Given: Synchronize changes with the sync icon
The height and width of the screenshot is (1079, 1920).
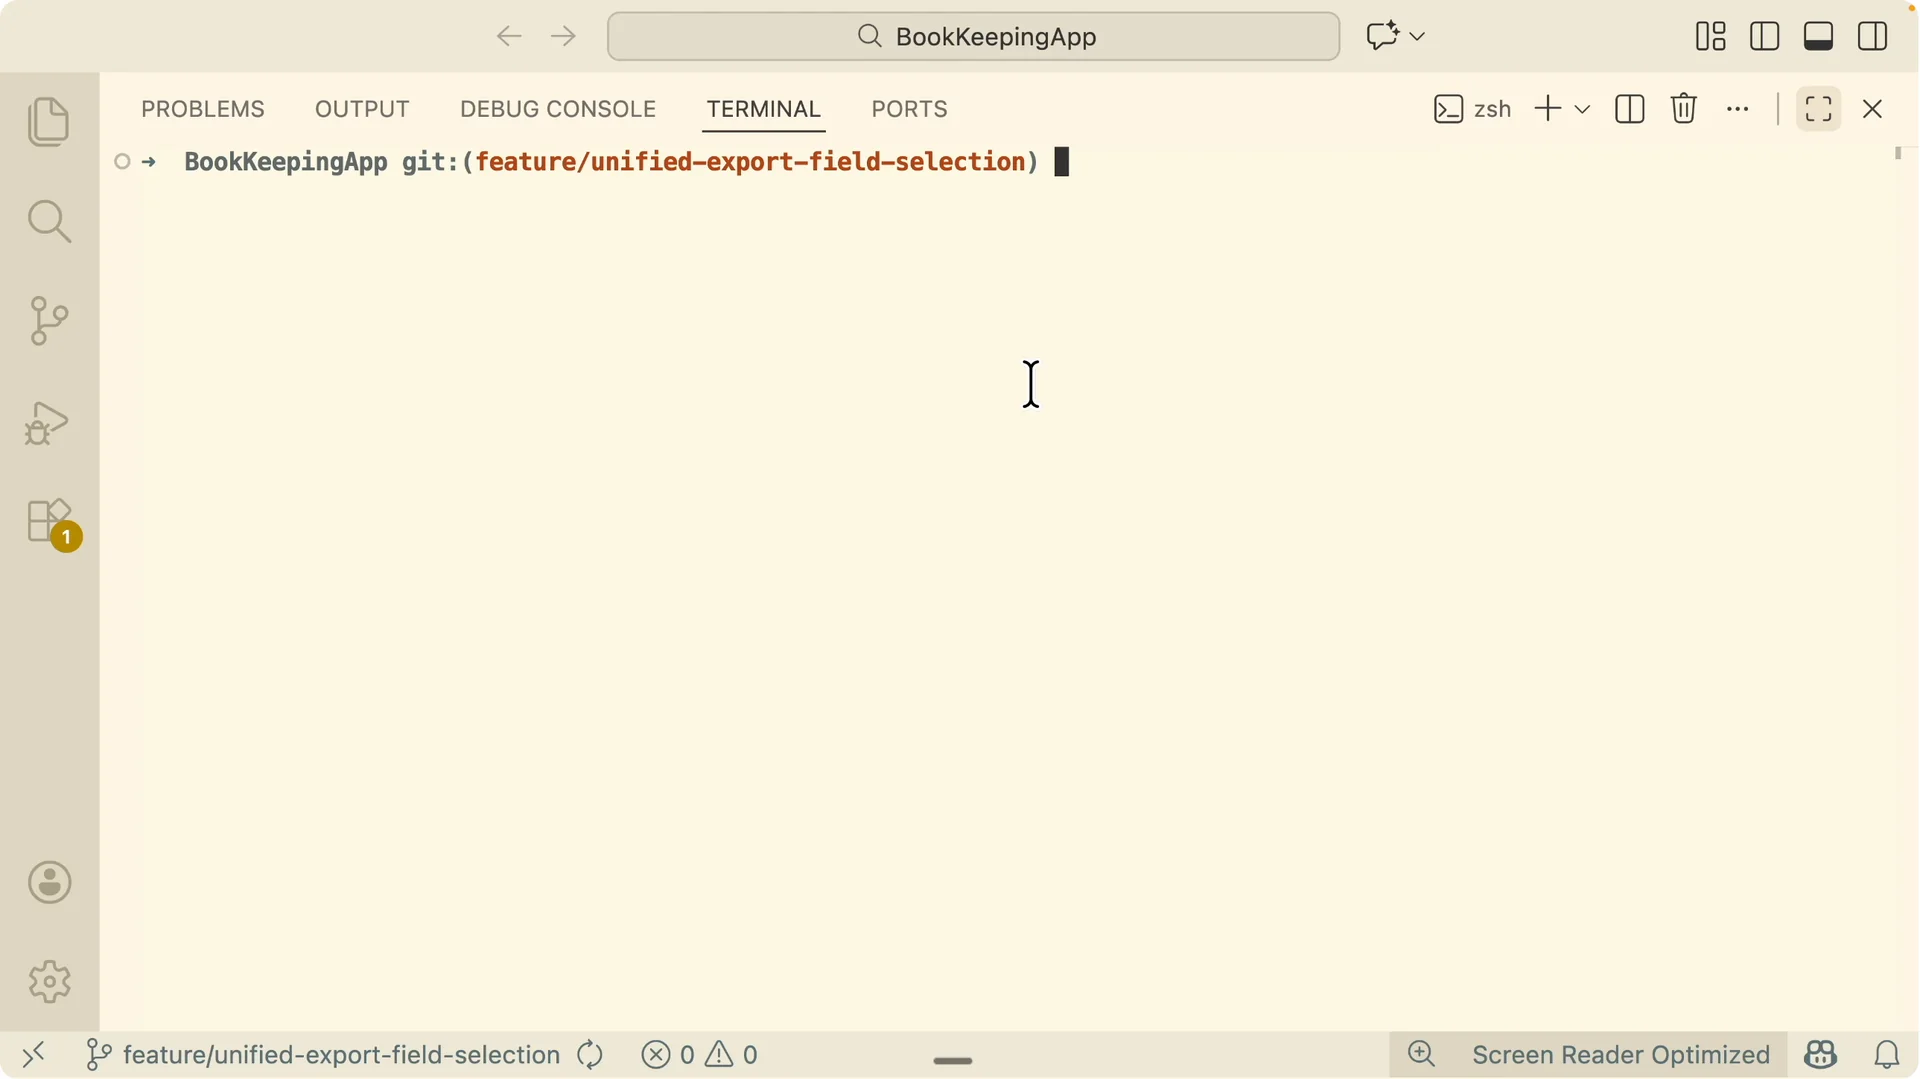Looking at the screenshot, I should tap(590, 1055).
